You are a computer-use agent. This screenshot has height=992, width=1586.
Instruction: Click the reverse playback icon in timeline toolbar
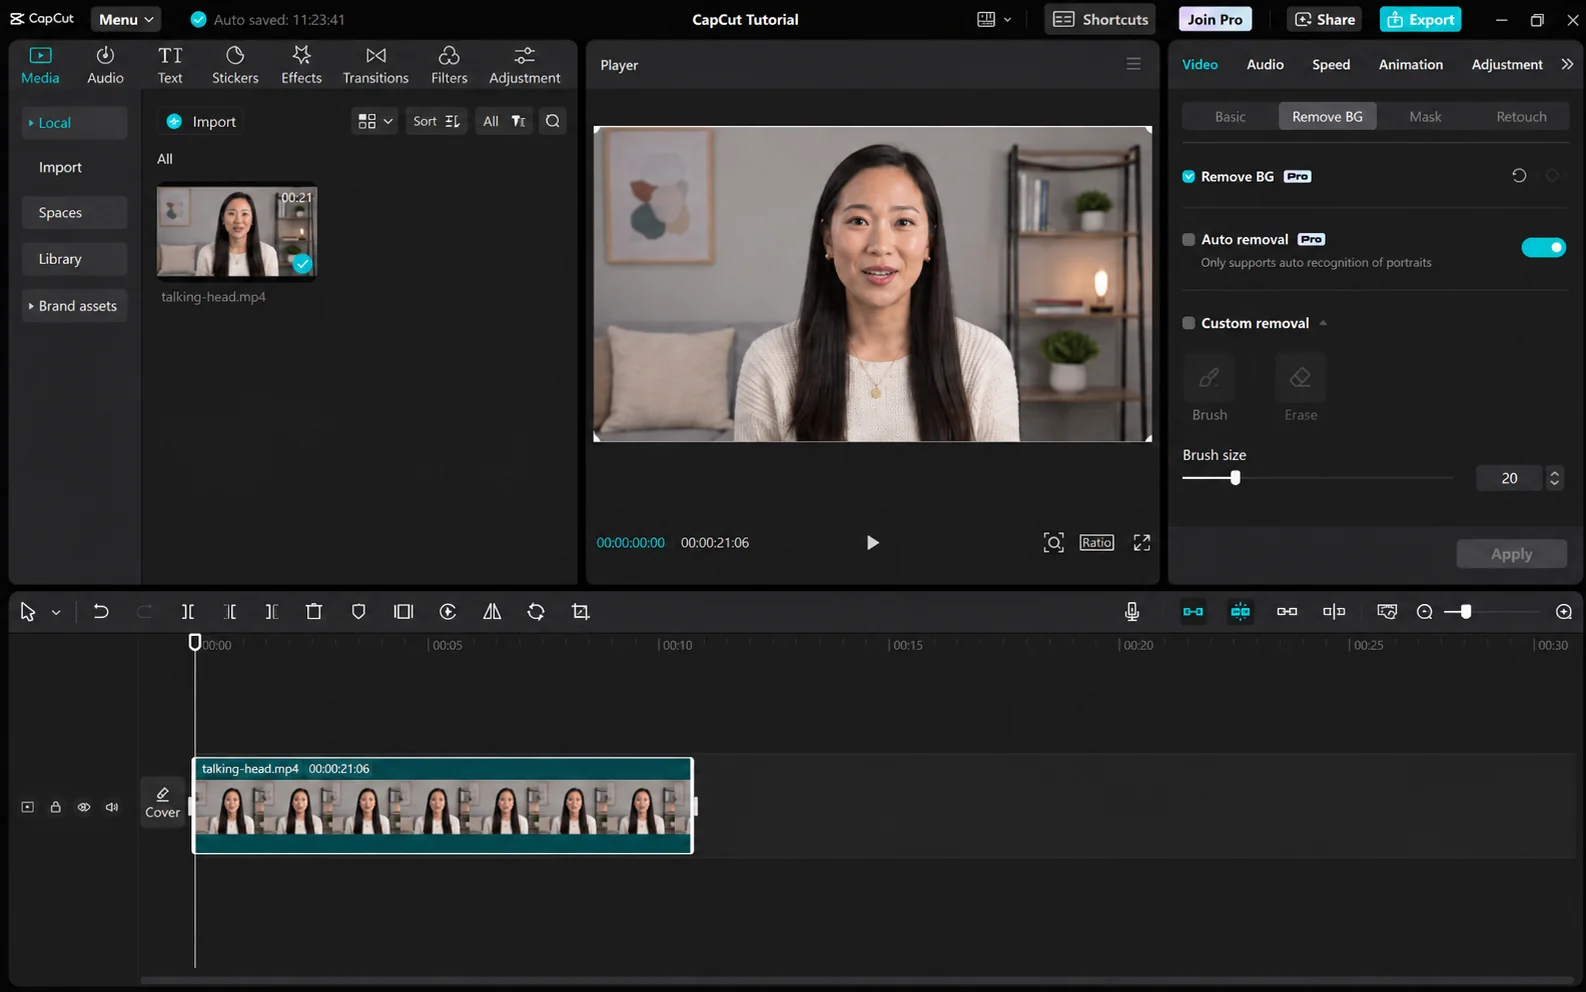click(x=448, y=611)
